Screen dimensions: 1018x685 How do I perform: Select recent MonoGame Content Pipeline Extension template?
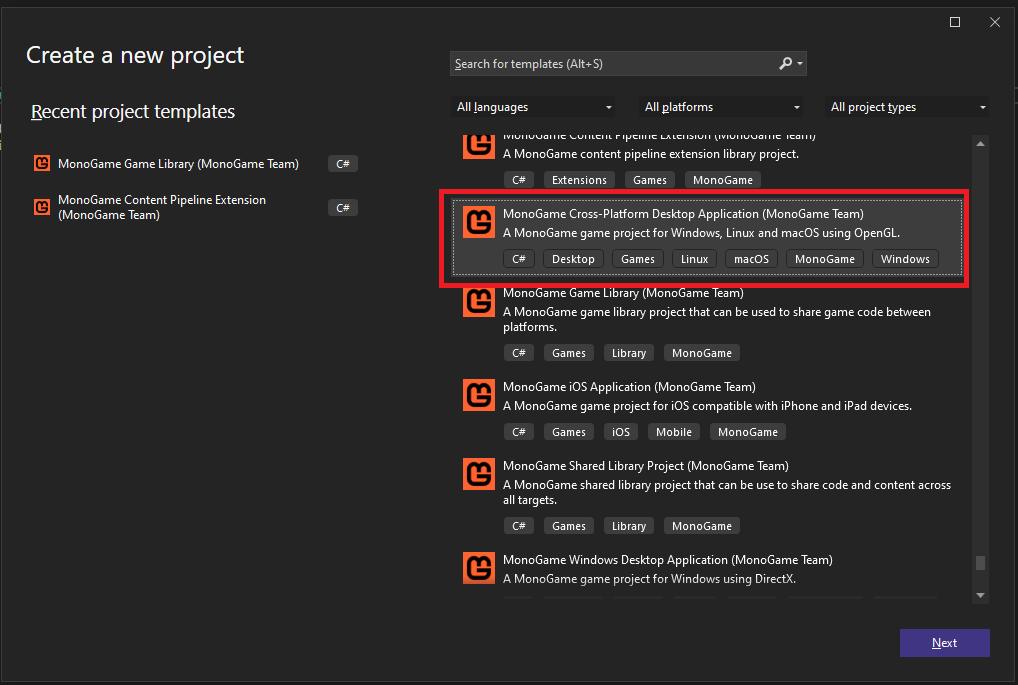click(x=195, y=207)
